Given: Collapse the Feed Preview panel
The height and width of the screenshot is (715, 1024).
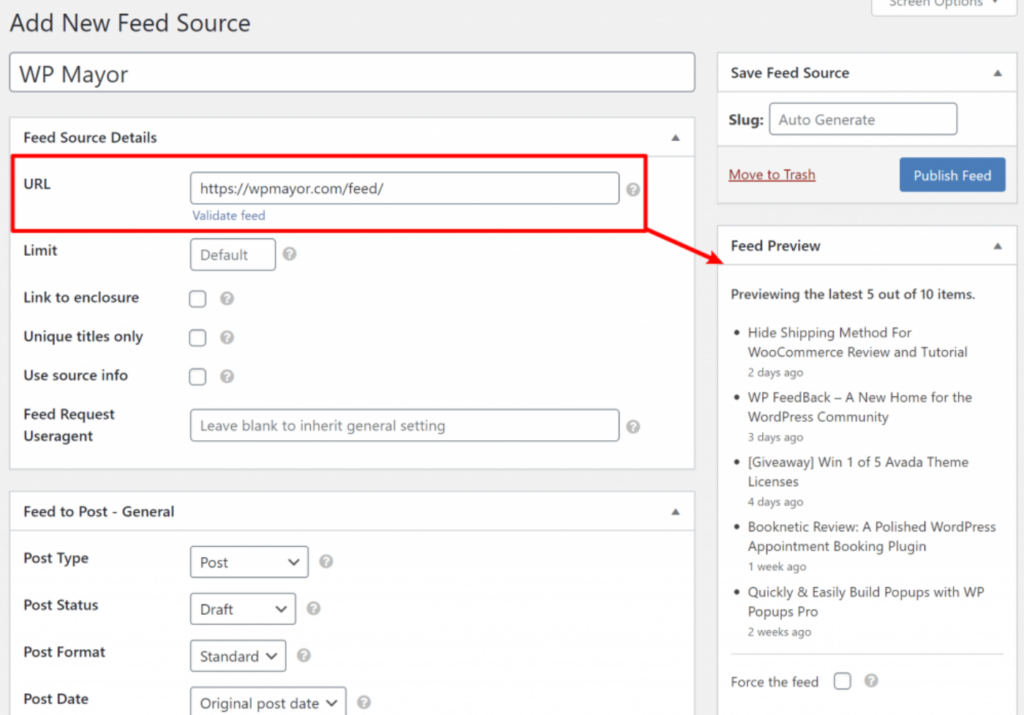Looking at the screenshot, I should coord(997,245).
